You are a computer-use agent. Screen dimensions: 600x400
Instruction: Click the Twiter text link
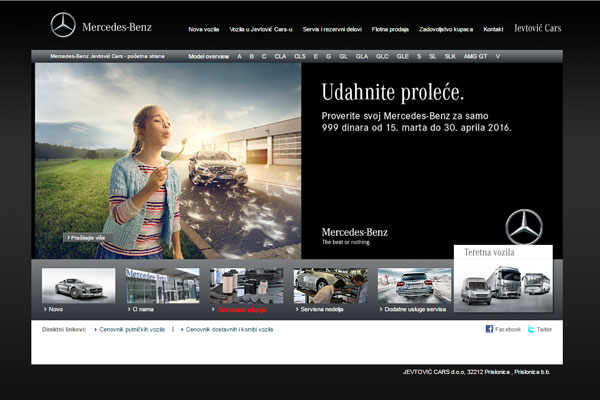544,330
